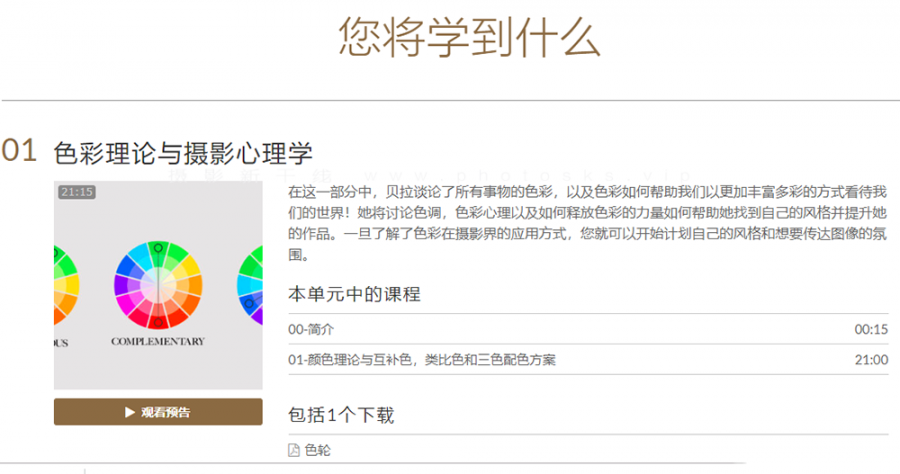Click the 01 unit number
900x474 pixels.
coord(19,151)
